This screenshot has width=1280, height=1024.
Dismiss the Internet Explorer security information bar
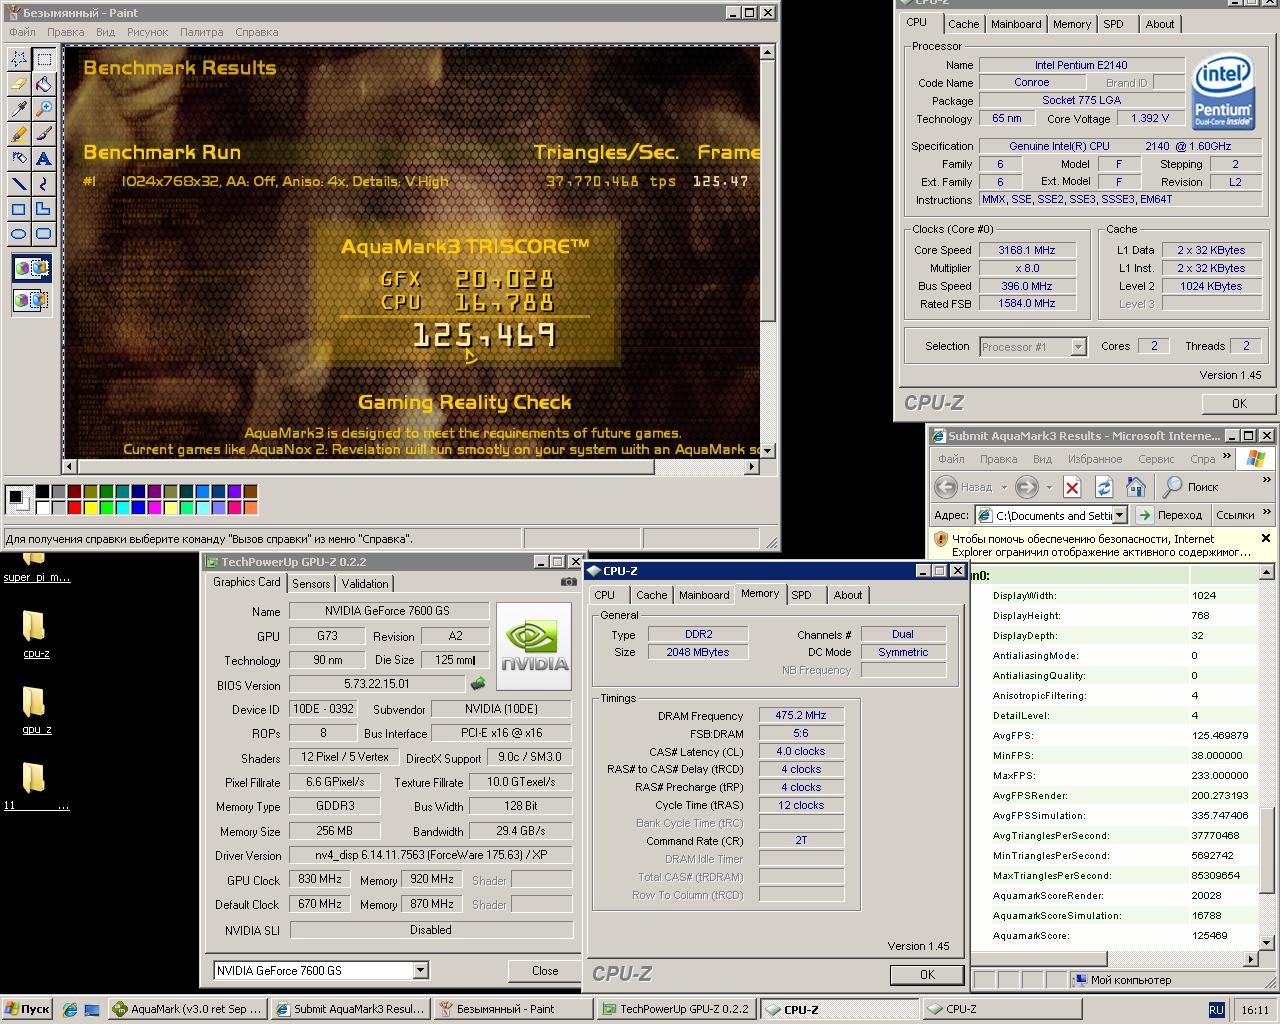point(1265,538)
